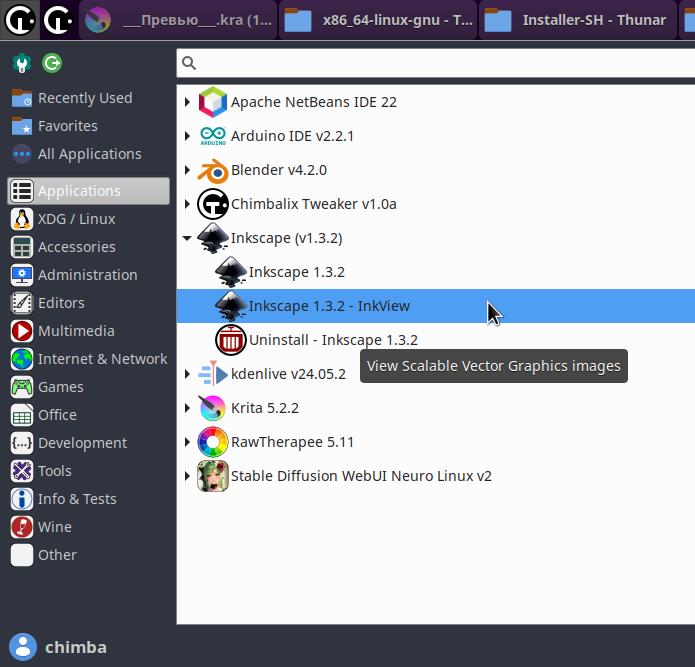Click the 'Blender v4.2.0' label

click(279, 170)
